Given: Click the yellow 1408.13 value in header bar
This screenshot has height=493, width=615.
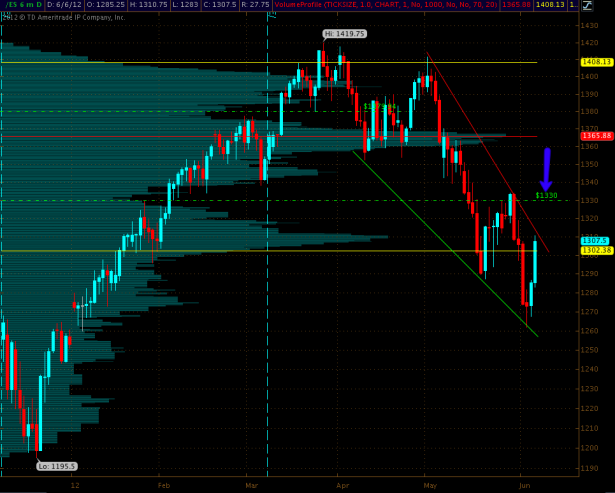Looking at the screenshot, I should (x=552, y=5).
